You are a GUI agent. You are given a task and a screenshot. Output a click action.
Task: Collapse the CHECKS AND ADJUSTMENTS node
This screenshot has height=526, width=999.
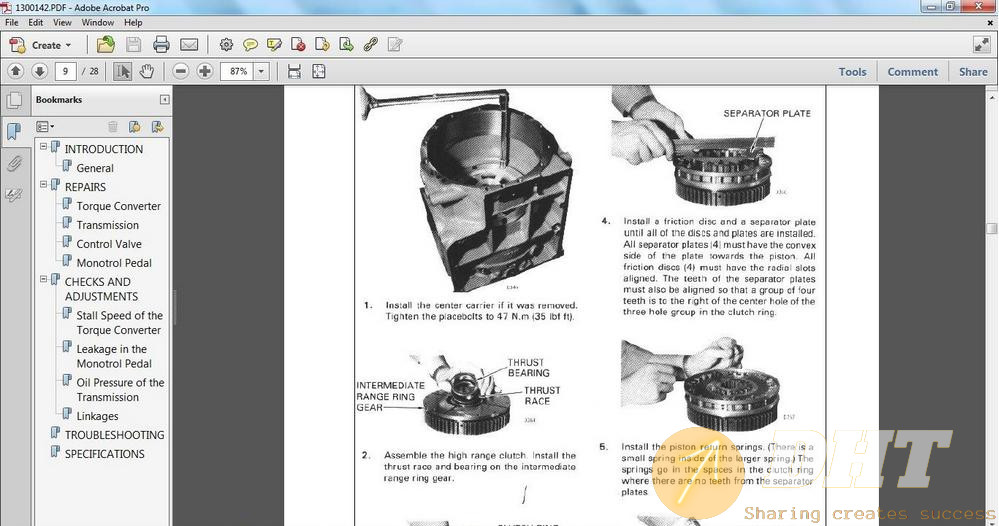(43, 280)
